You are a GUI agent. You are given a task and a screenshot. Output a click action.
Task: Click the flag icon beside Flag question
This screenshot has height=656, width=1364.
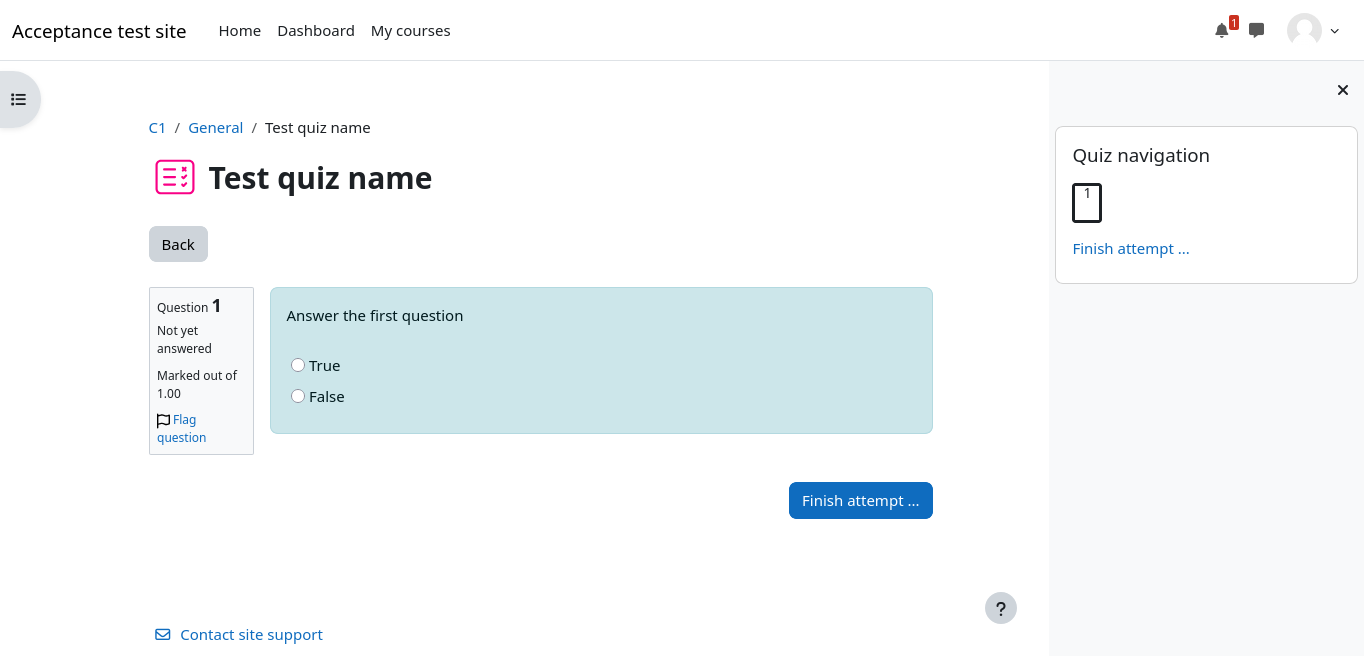click(x=164, y=421)
